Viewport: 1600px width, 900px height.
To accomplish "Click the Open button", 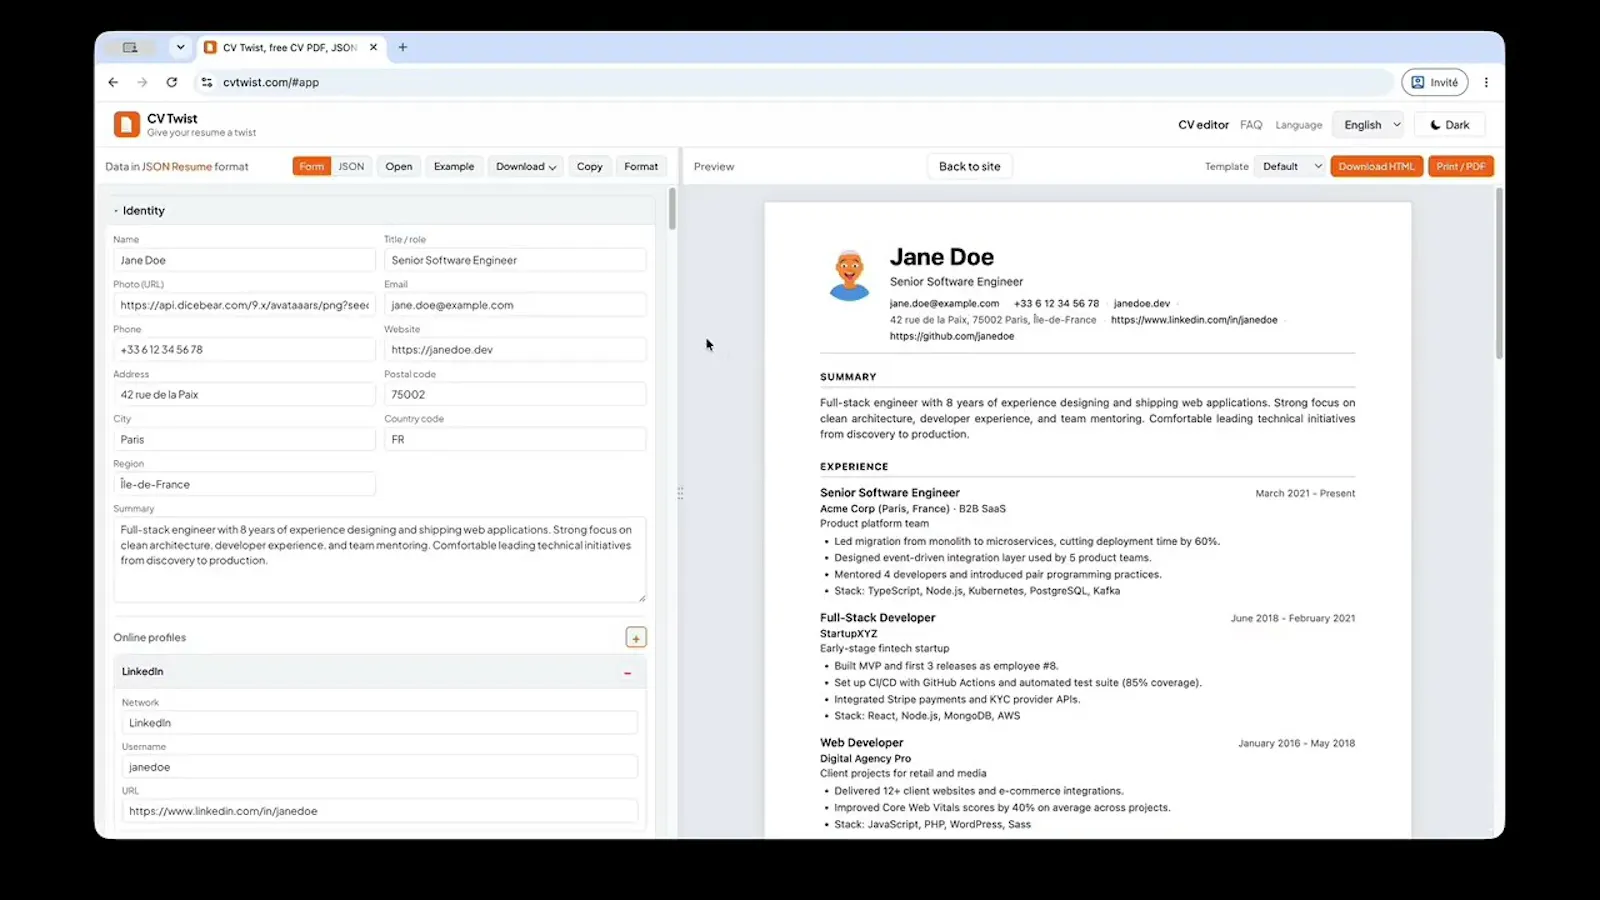I will [x=399, y=166].
